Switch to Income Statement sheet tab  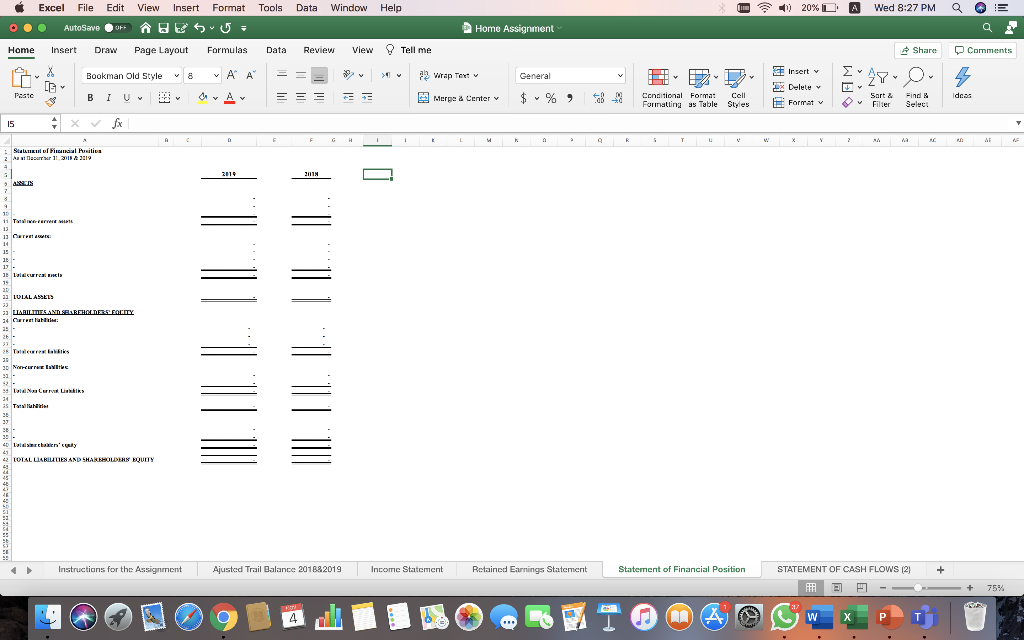tap(407, 569)
